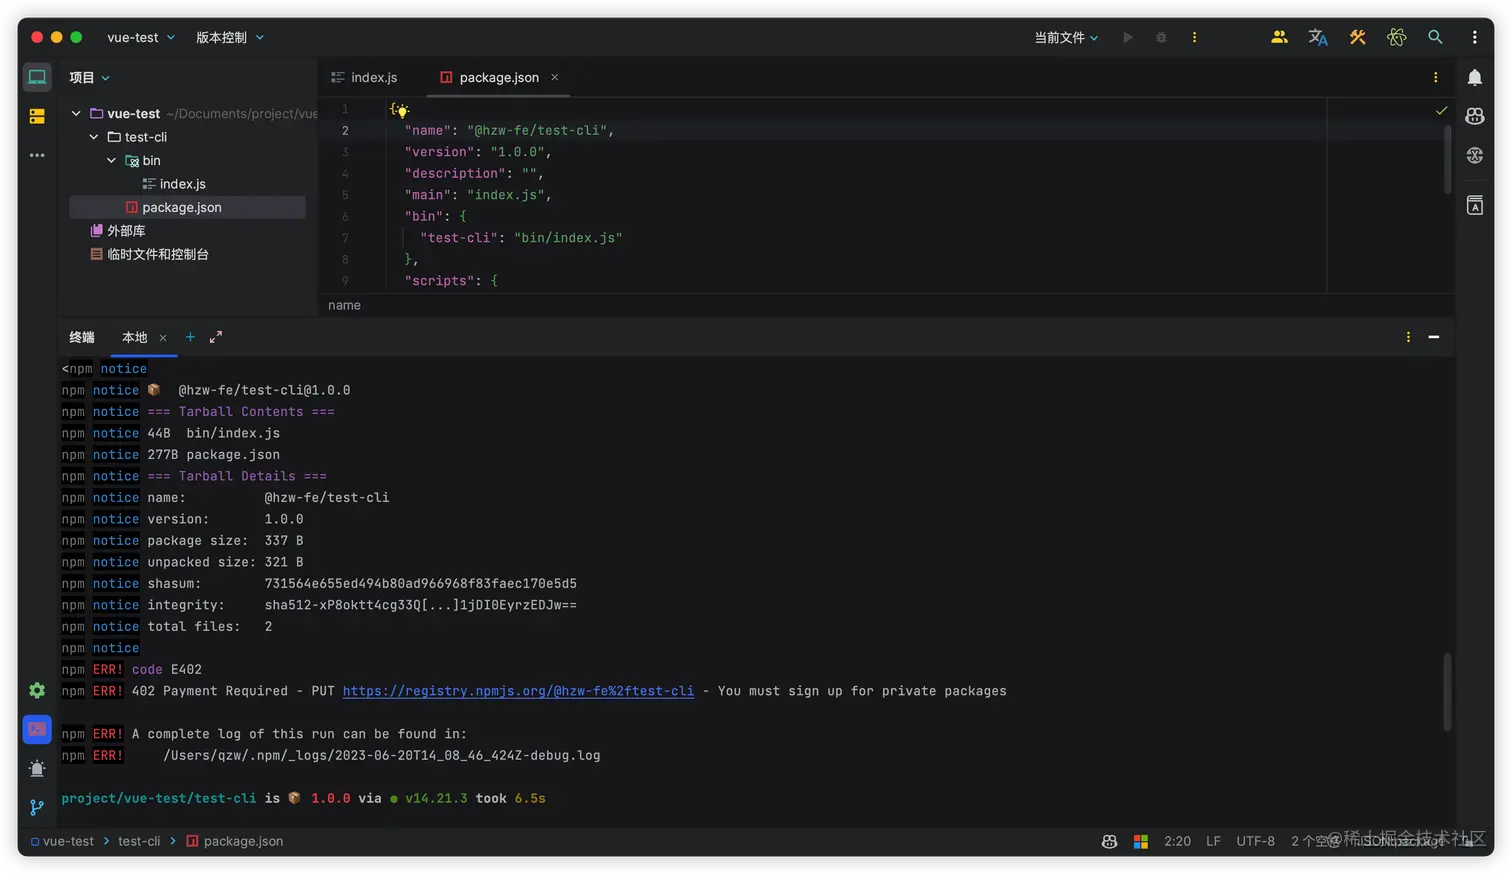Open terminal options menu

[1408, 337]
